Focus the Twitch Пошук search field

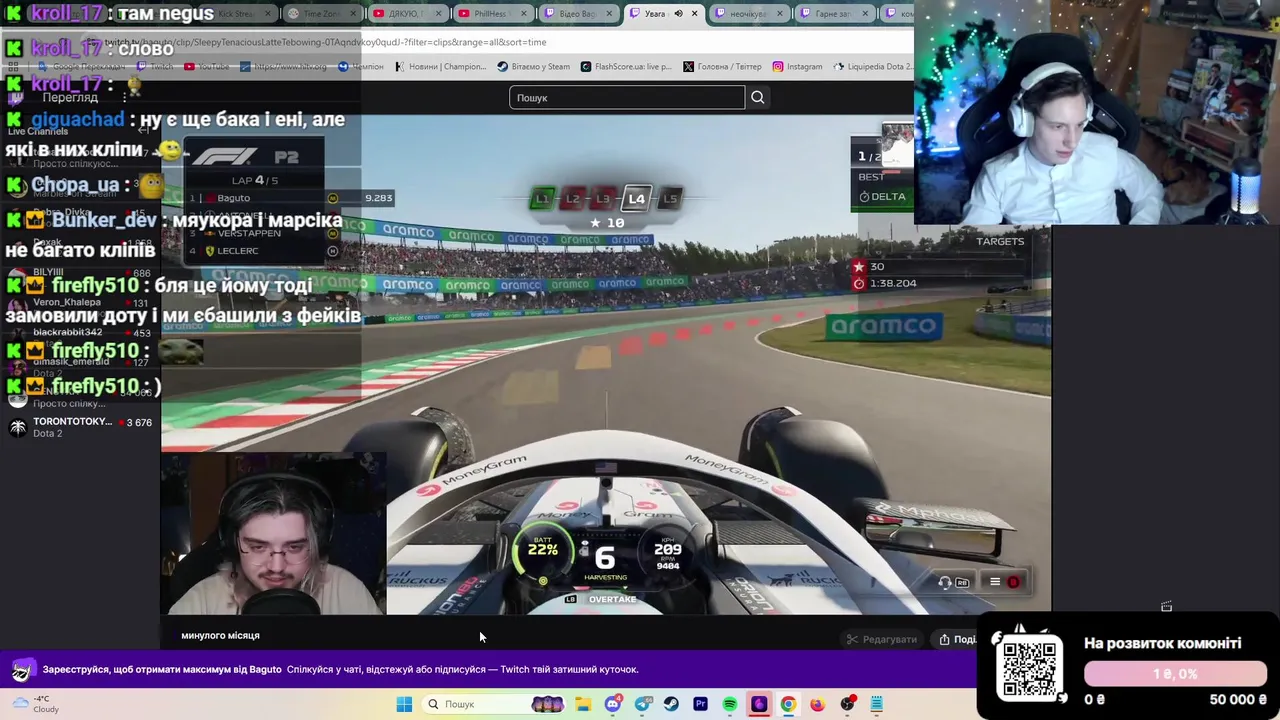coord(627,97)
